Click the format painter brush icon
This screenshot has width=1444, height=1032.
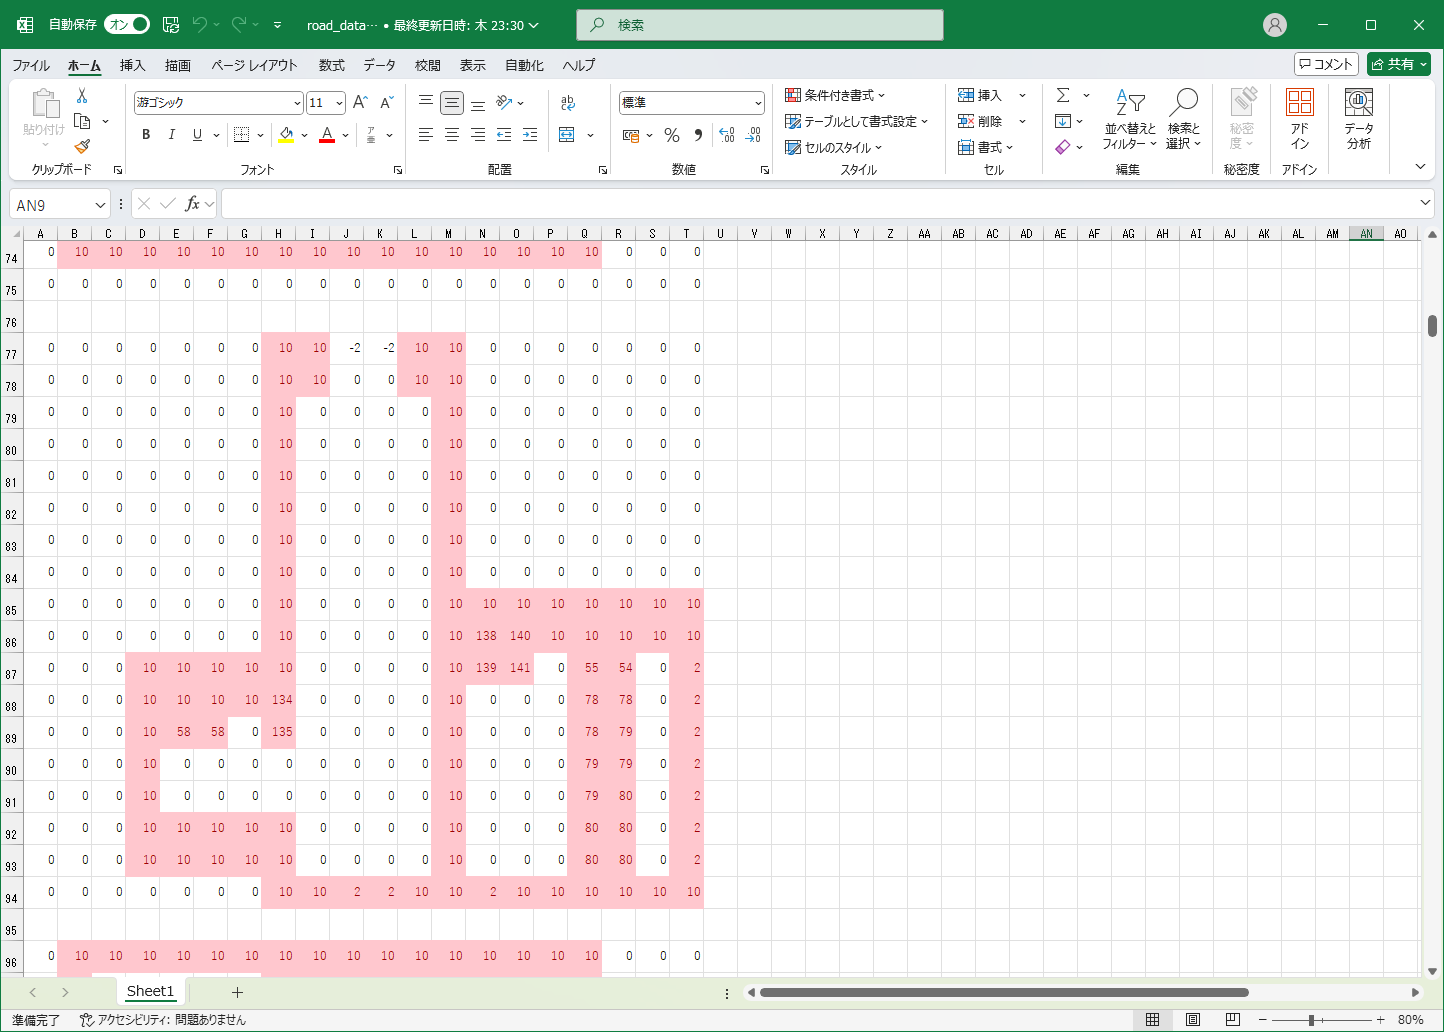(82, 147)
